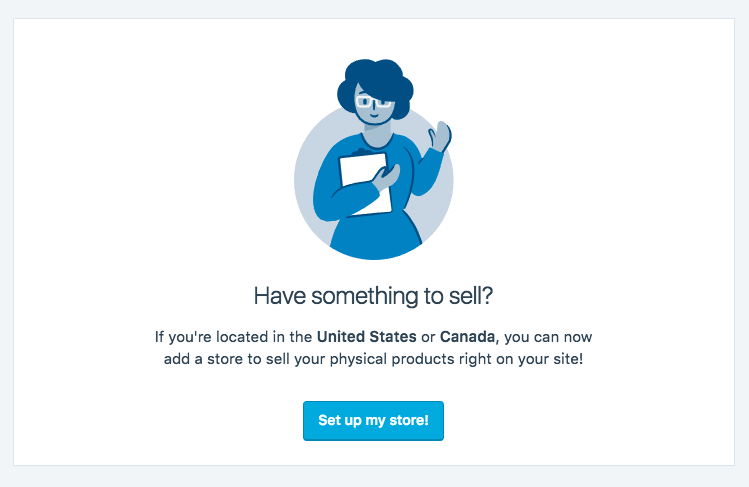This screenshot has width=749, height=487.
Task: Click "you can now" in the description
Action: click(x=548, y=337)
